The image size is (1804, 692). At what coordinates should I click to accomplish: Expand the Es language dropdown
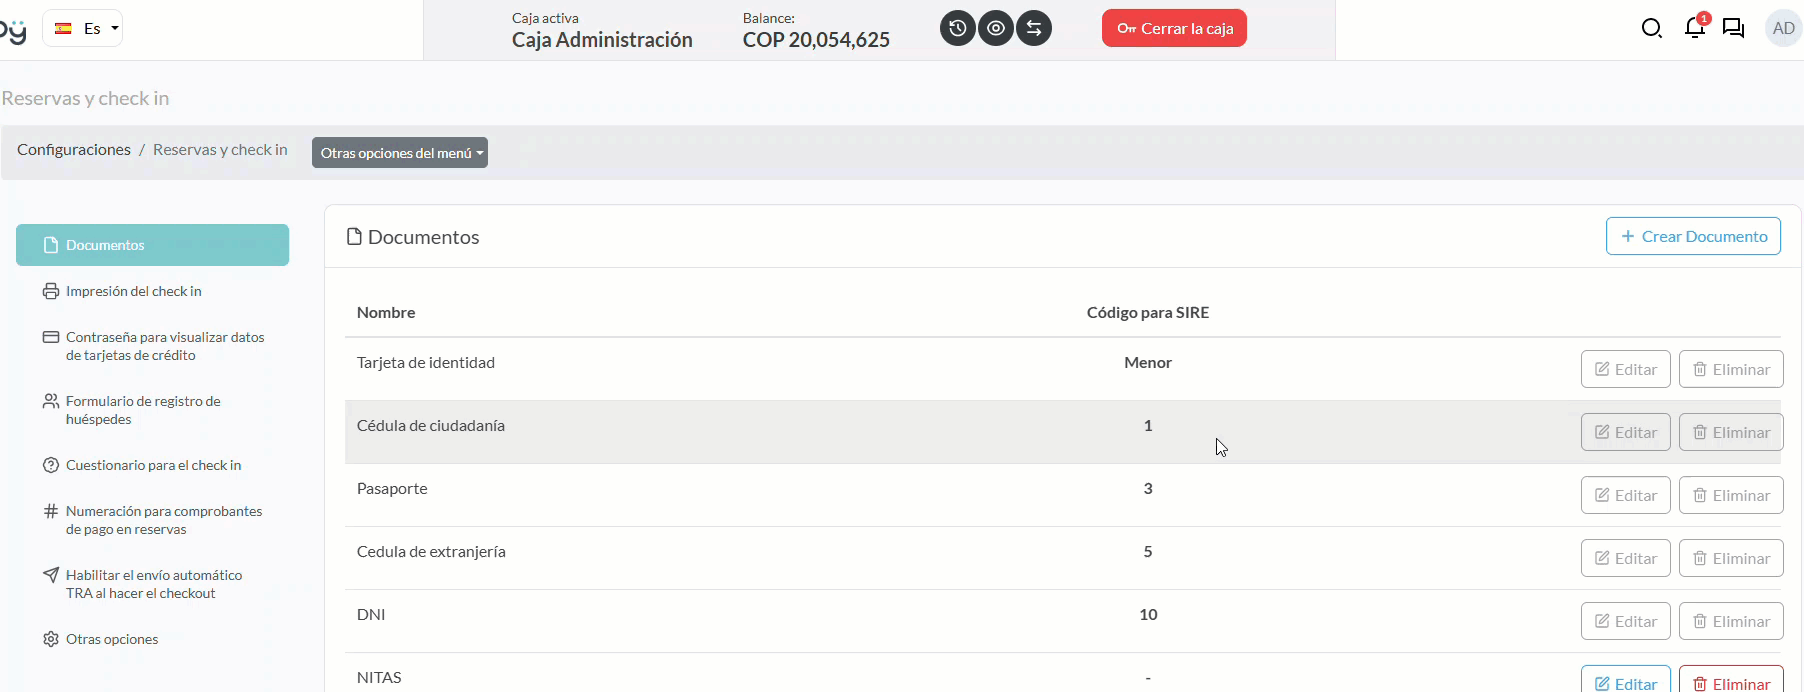[x=82, y=28]
